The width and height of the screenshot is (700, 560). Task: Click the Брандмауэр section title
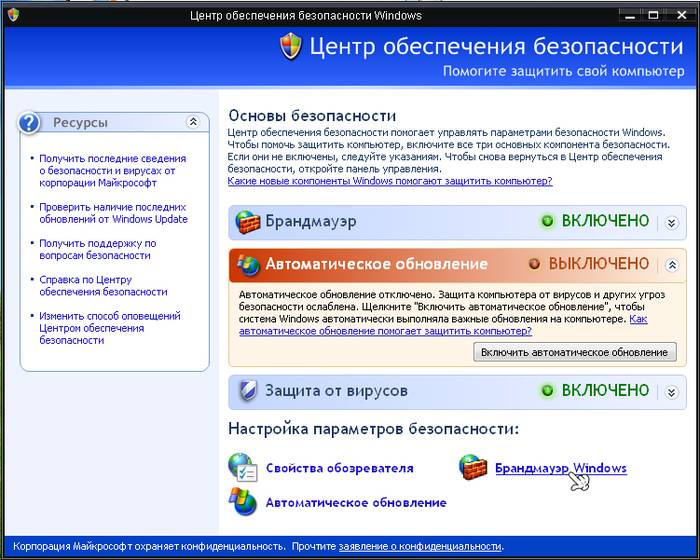(311, 221)
